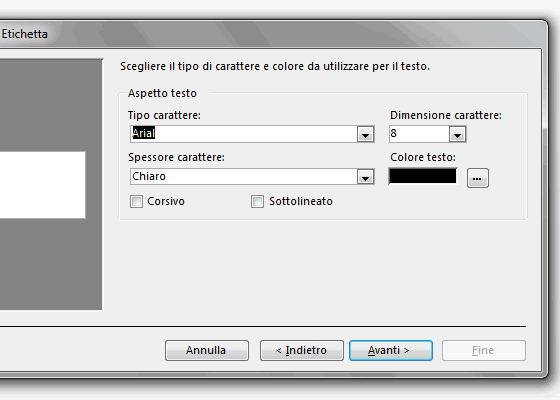Click the font size field showing 8
The image size is (560, 400).
pyautogui.click(x=419, y=134)
